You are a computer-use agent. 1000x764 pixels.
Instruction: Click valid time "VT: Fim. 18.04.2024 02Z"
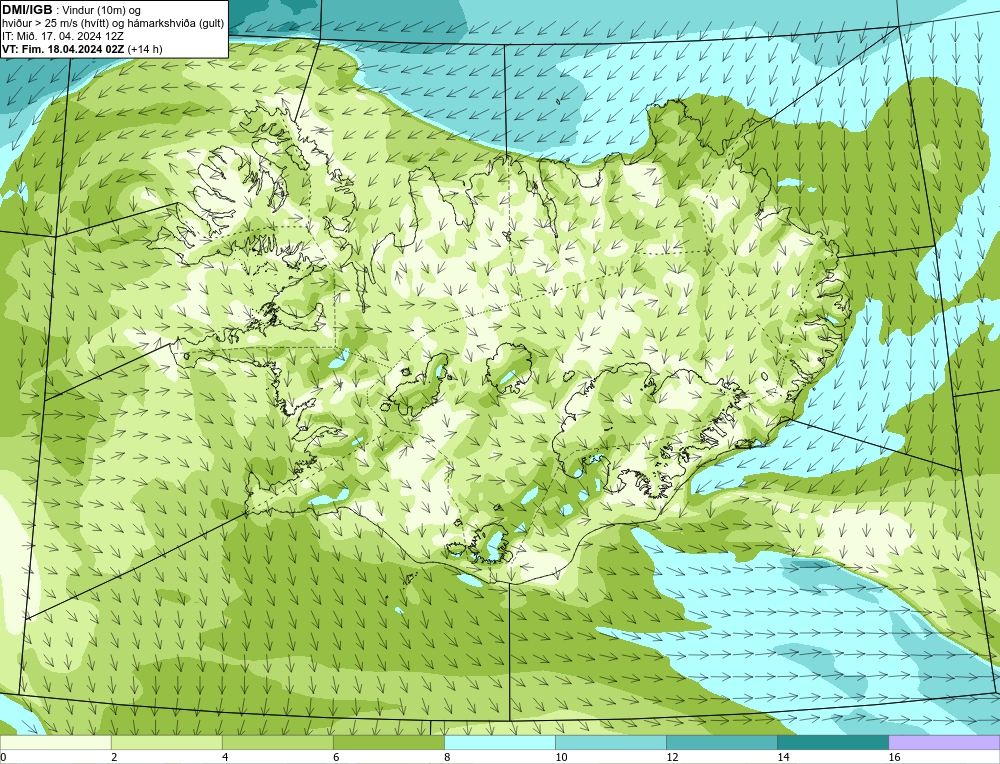(63, 49)
